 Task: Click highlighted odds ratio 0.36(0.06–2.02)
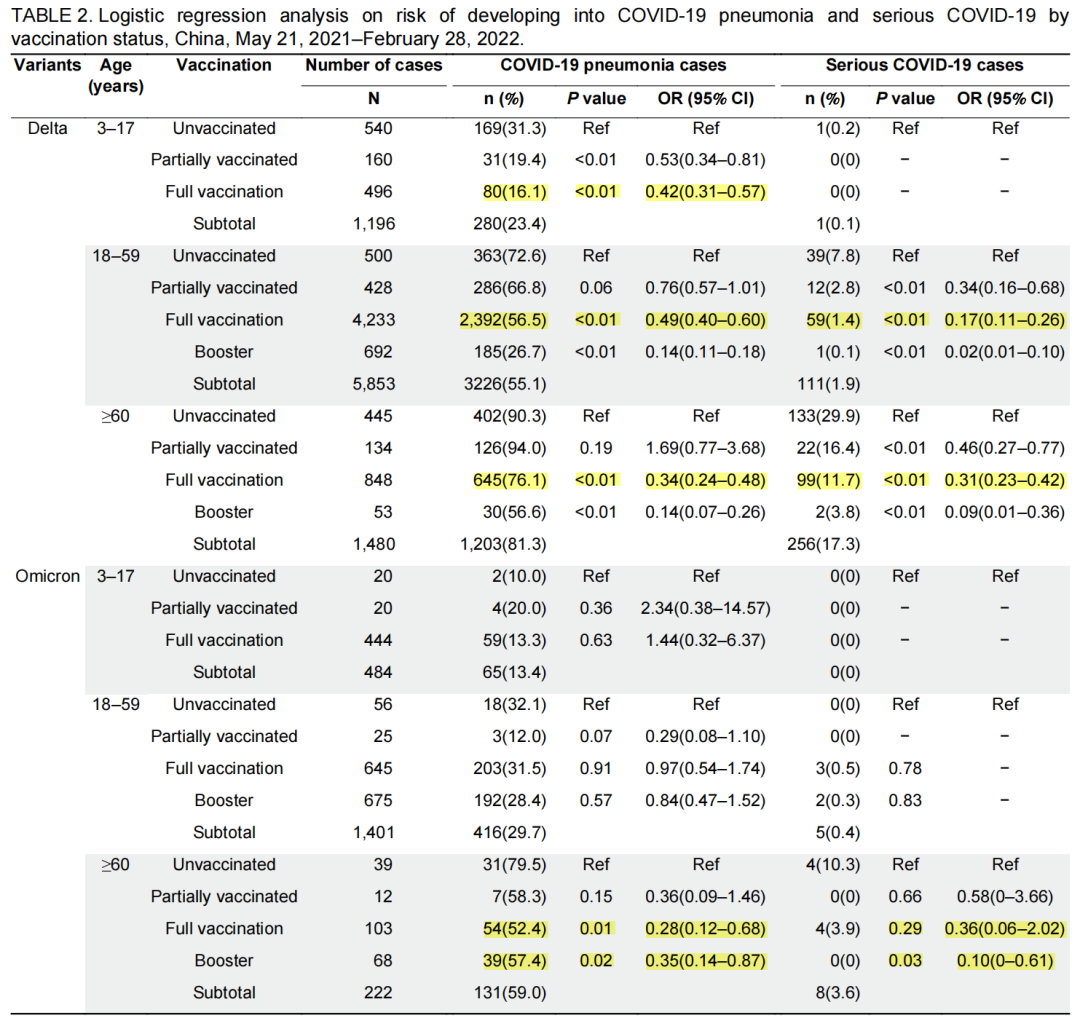pyautogui.click(x=1005, y=929)
